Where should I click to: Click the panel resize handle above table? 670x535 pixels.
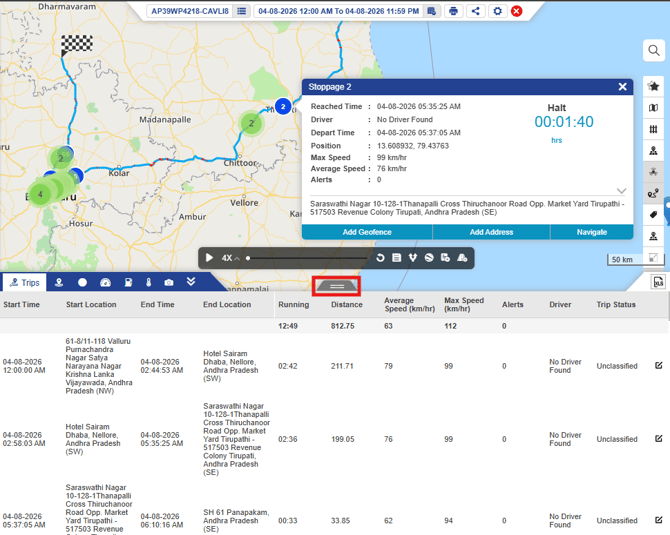337,286
